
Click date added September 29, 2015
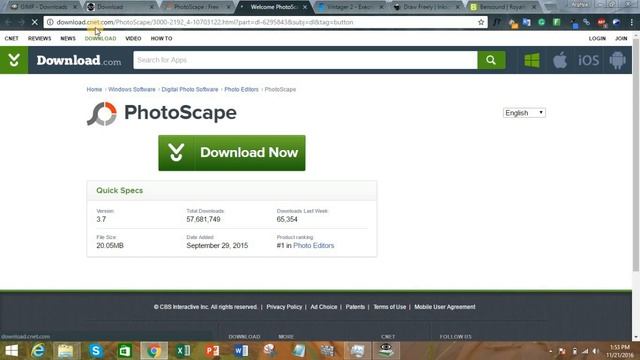coord(217,245)
